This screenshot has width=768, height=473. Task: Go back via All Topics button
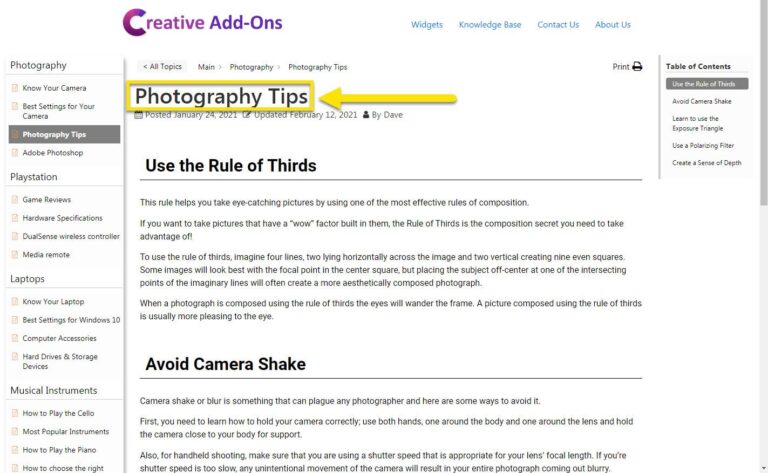point(162,67)
